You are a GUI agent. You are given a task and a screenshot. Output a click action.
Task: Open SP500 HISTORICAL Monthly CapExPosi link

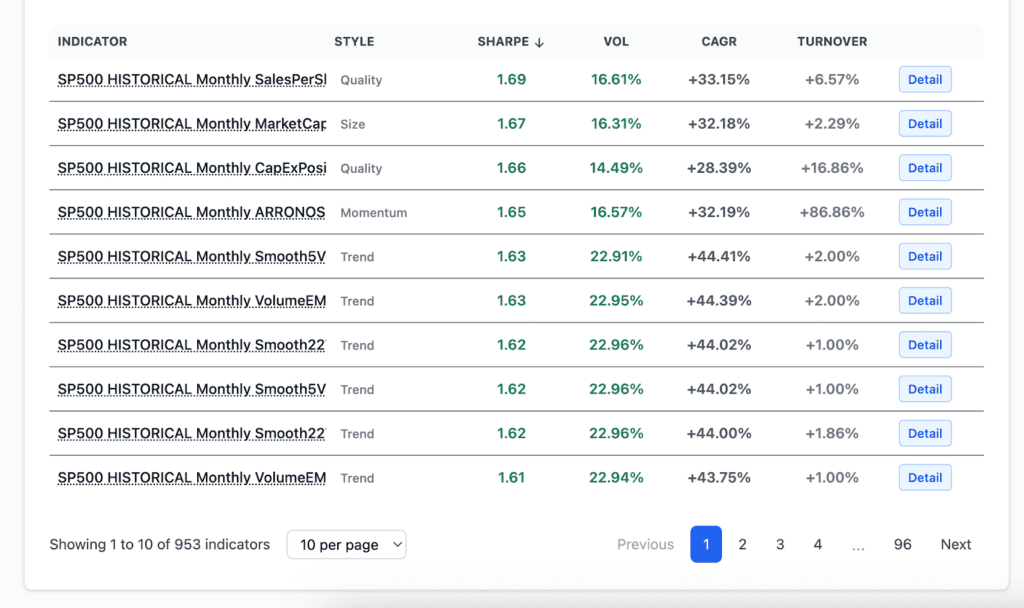coord(192,168)
